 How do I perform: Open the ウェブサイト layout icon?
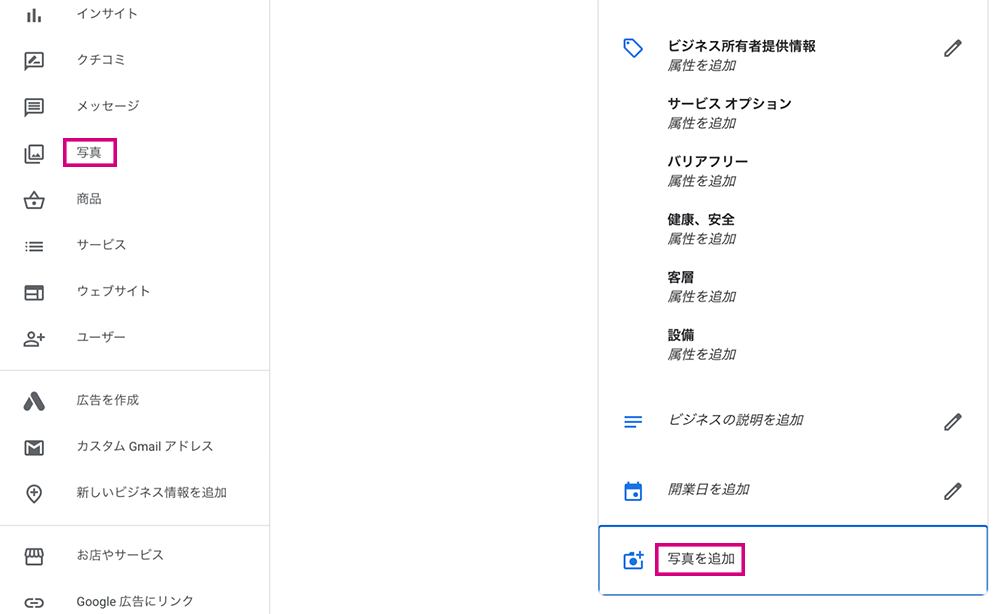(34, 293)
